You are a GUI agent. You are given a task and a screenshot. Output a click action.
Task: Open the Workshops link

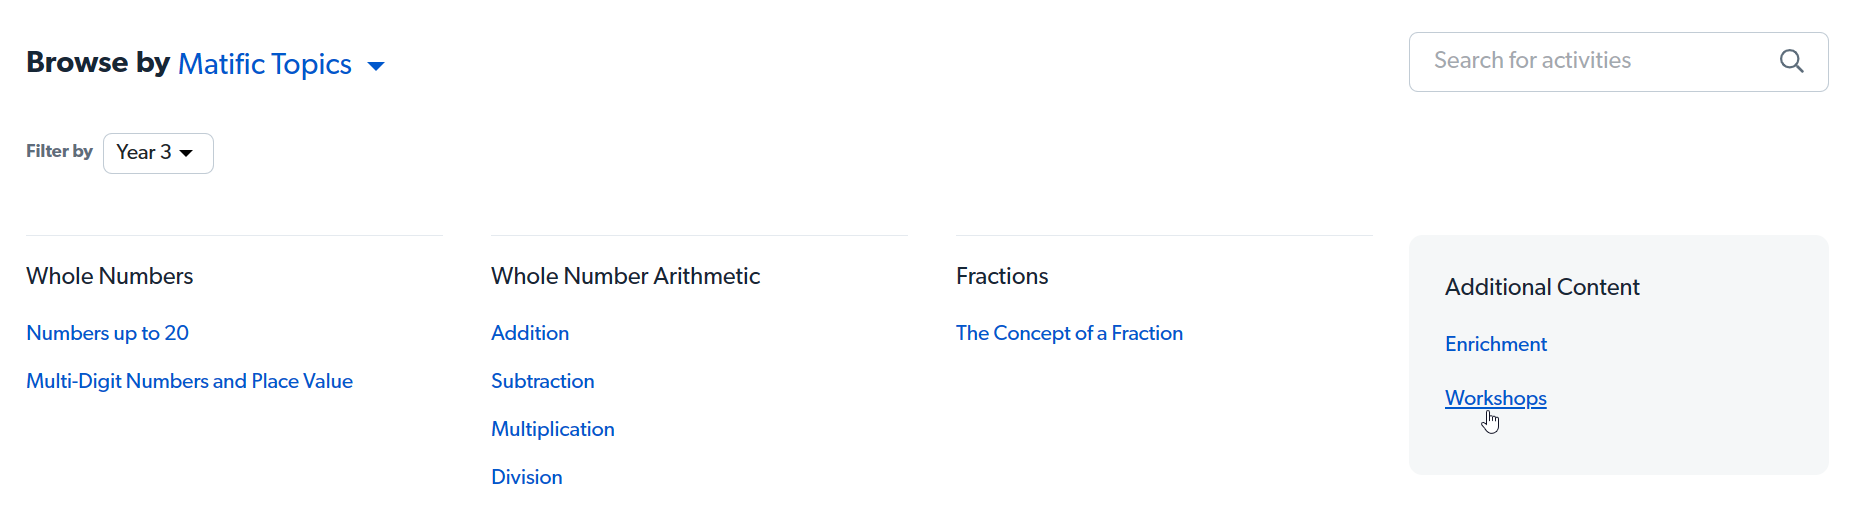coord(1495,398)
